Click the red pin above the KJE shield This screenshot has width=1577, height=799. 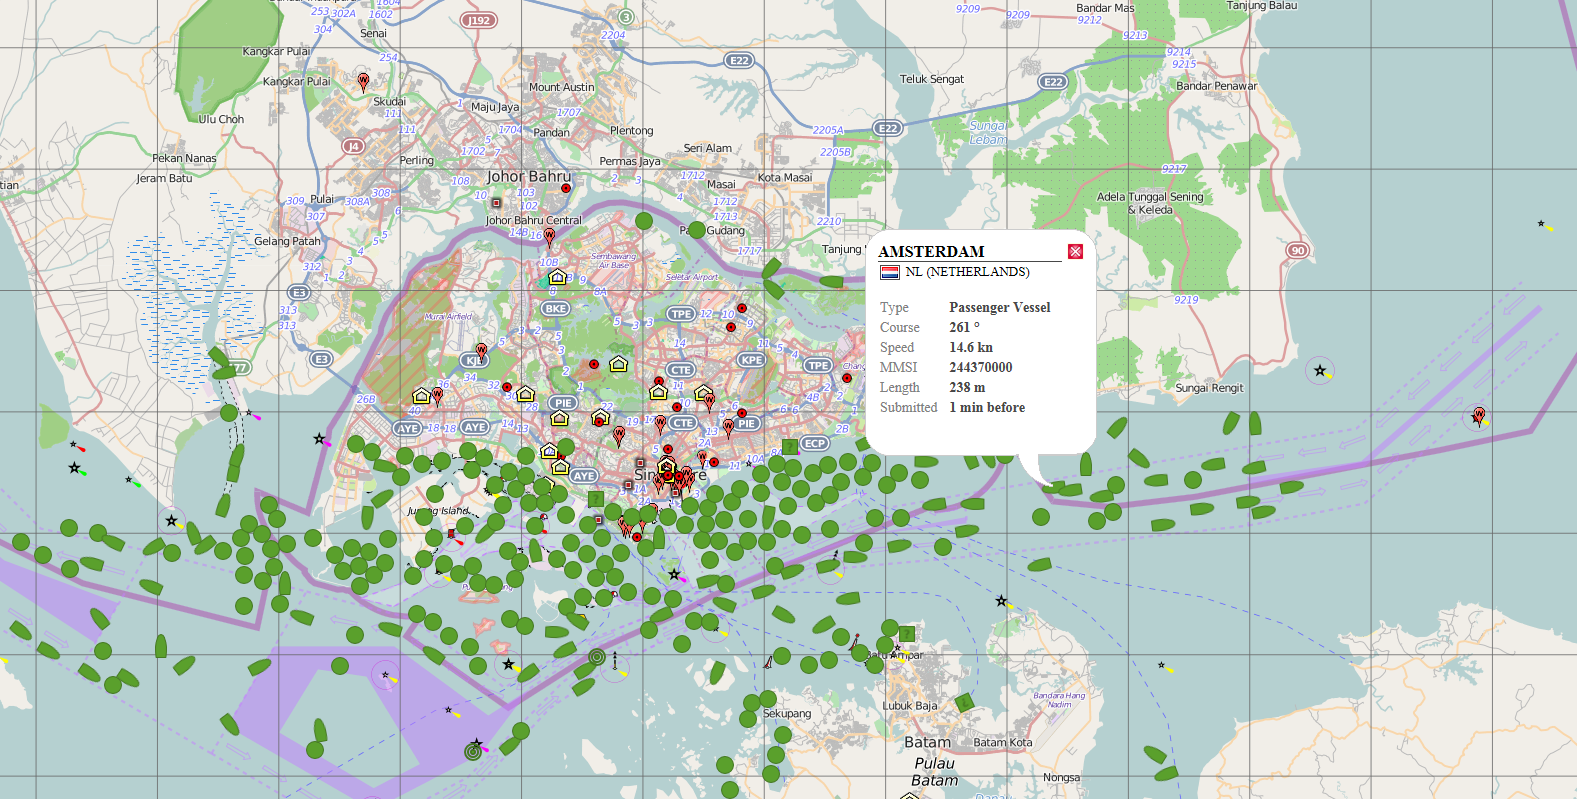482,351
